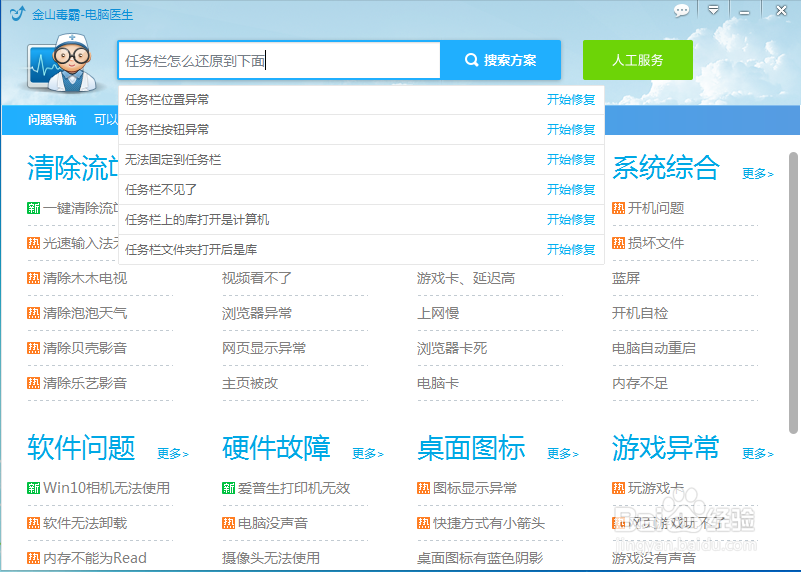The width and height of the screenshot is (801, 572).
Task: Start repair for 任务栏上的库打开是计算机
Action: click(571, 220)
